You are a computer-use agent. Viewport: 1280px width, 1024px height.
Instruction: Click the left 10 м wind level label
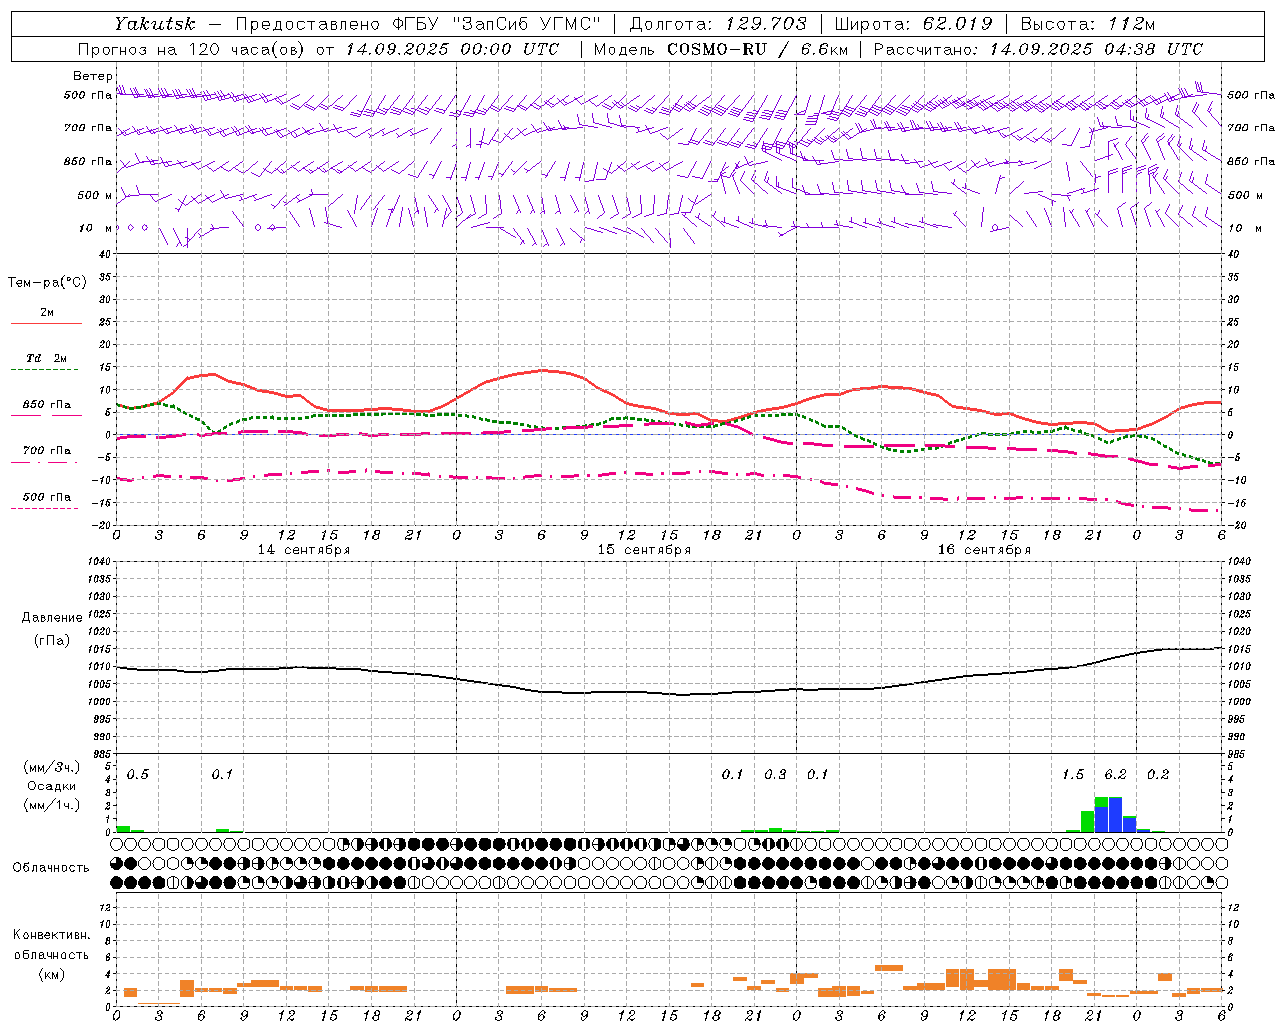pos(95,228)
